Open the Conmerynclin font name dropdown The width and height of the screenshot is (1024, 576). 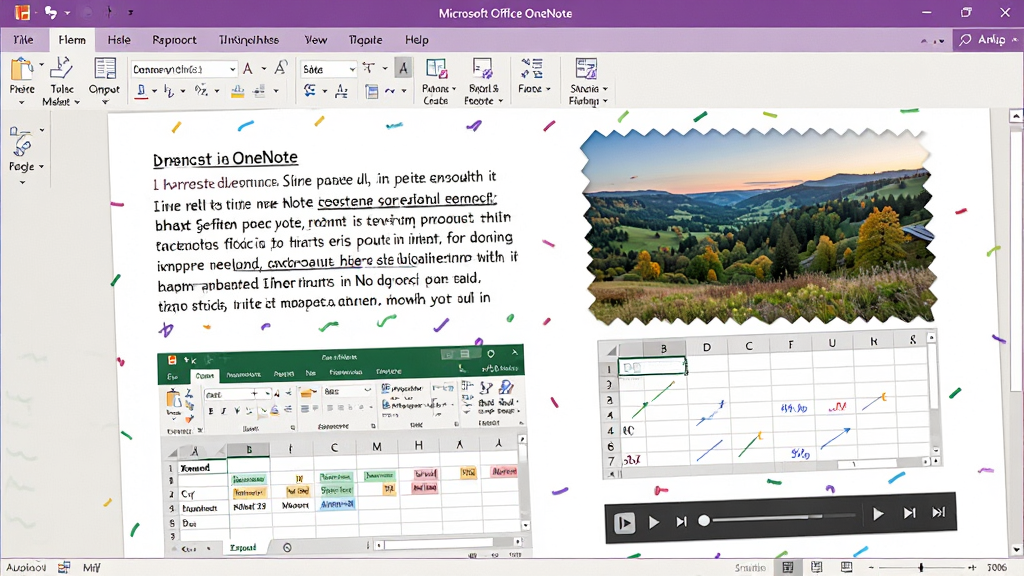point(232,69)
